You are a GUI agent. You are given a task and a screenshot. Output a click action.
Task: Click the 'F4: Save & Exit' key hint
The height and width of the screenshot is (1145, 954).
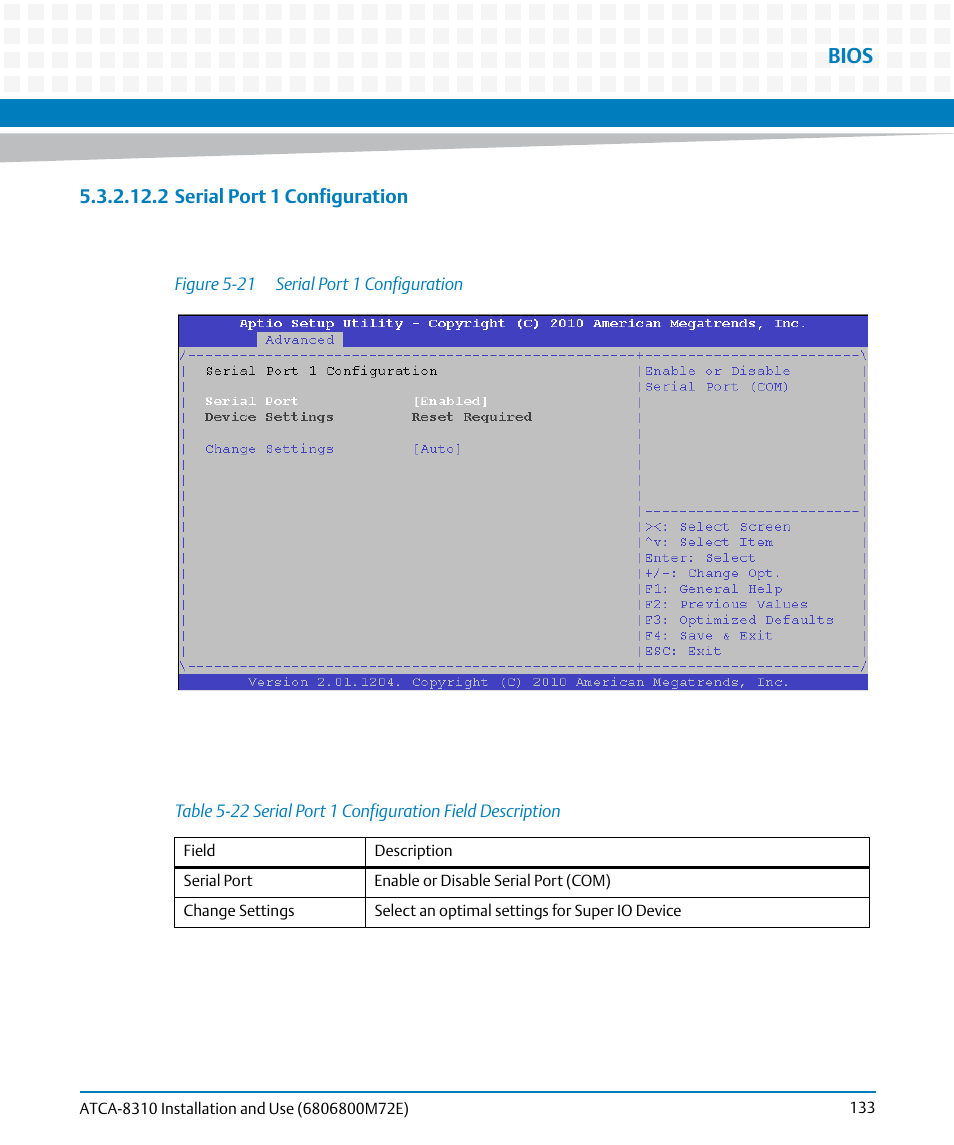point(708,635)
